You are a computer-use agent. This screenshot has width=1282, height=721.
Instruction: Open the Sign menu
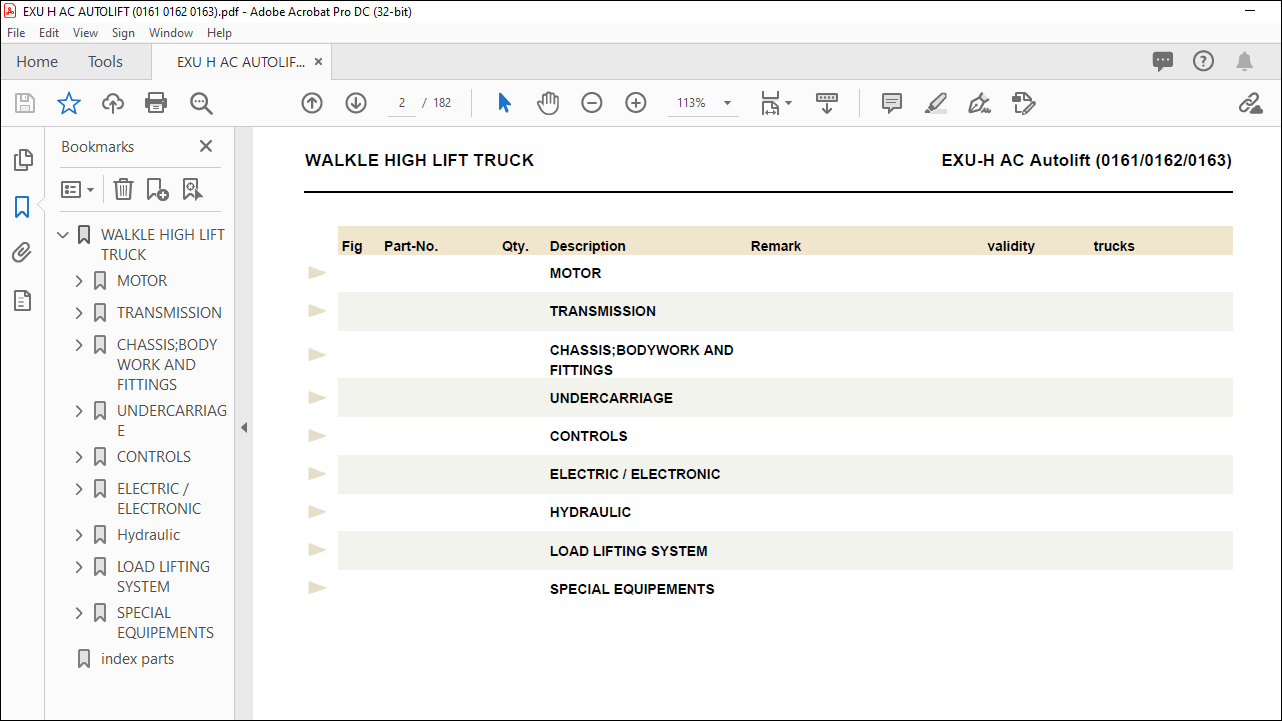(x=123, y=33)
